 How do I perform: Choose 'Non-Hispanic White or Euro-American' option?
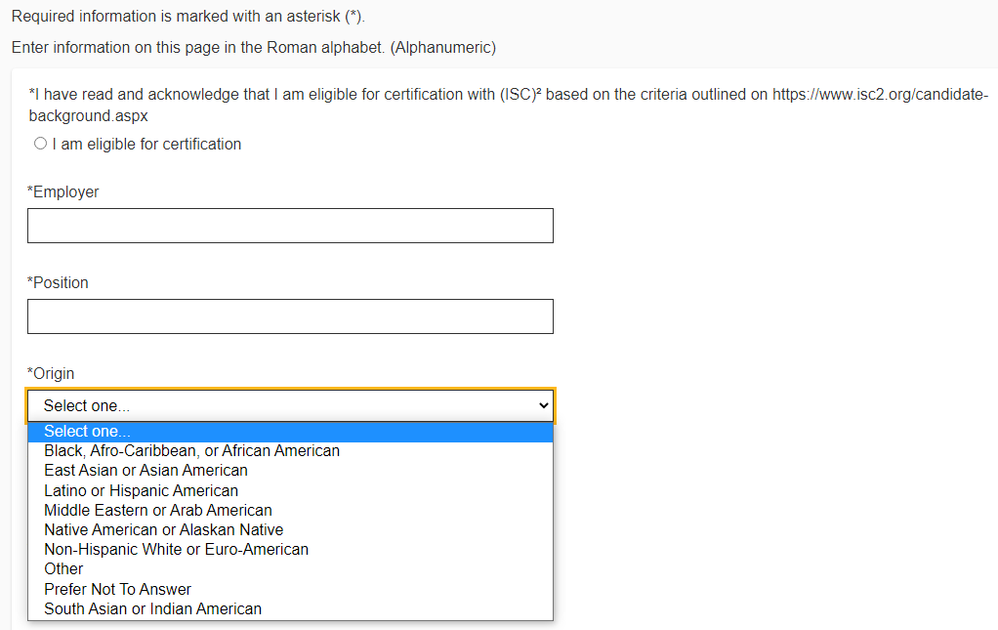tap(176, 549)
